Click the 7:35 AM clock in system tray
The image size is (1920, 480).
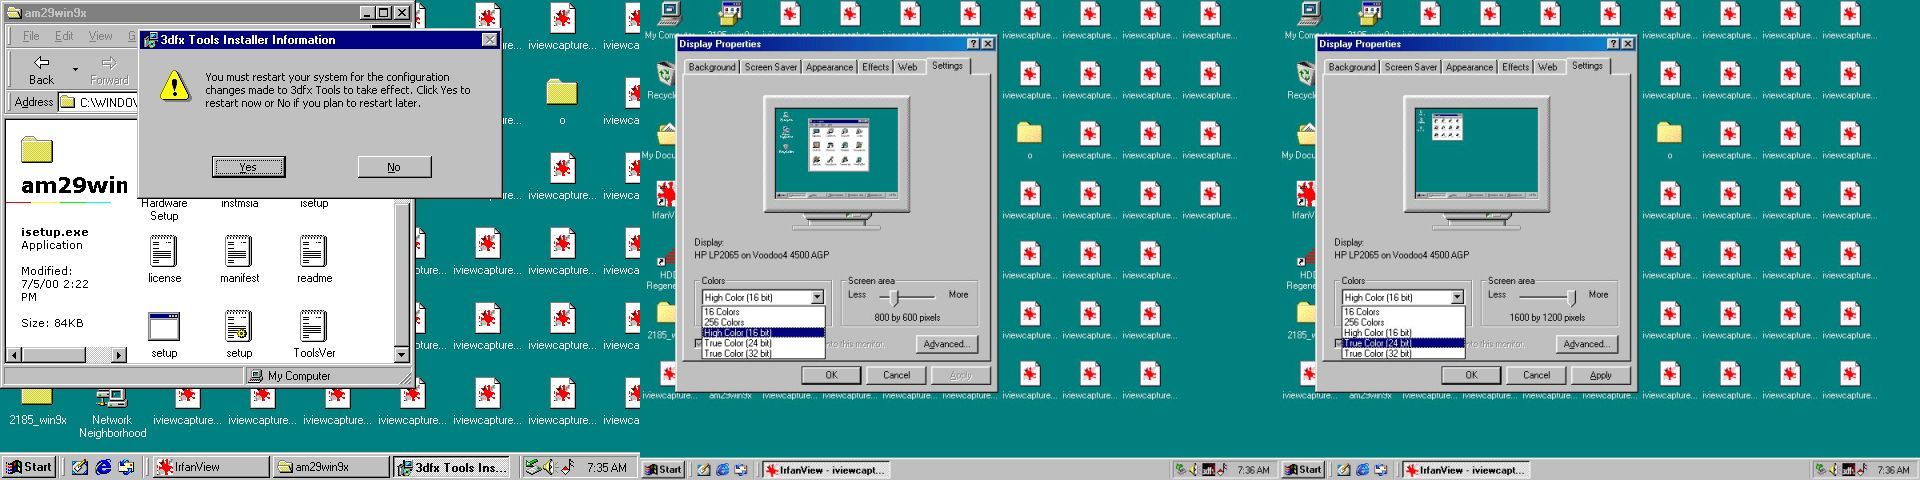point(606,467)
